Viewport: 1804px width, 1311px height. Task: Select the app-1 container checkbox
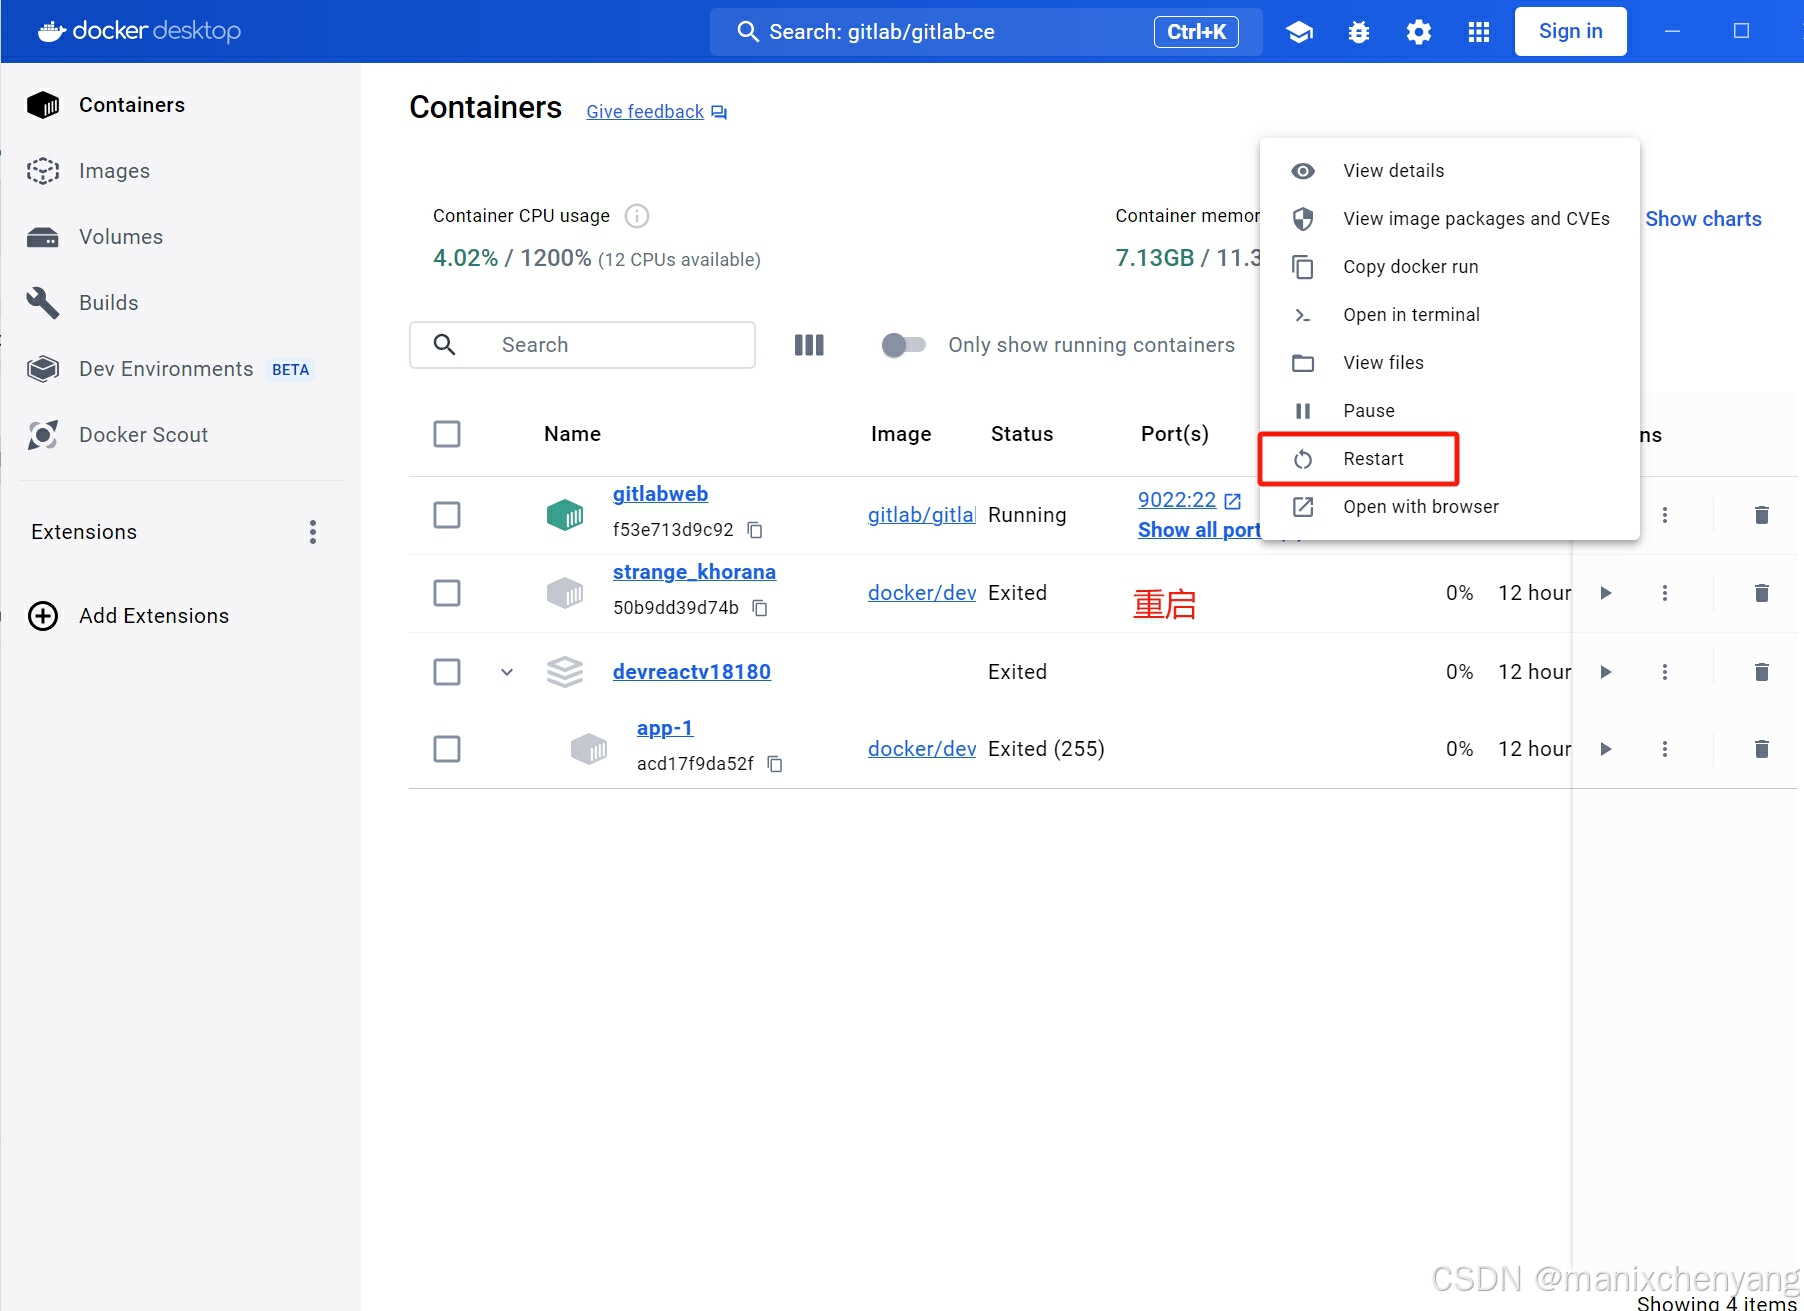[447, 749]
